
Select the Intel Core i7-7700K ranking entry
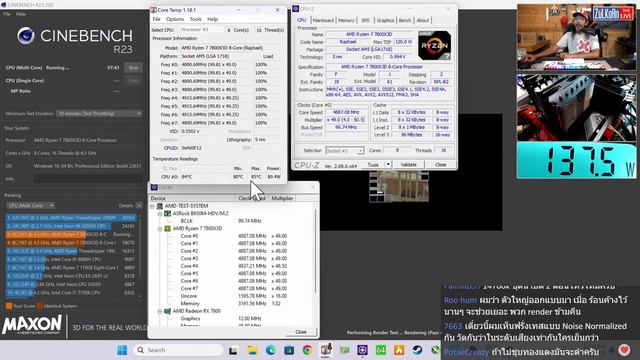tap(70, 293)
